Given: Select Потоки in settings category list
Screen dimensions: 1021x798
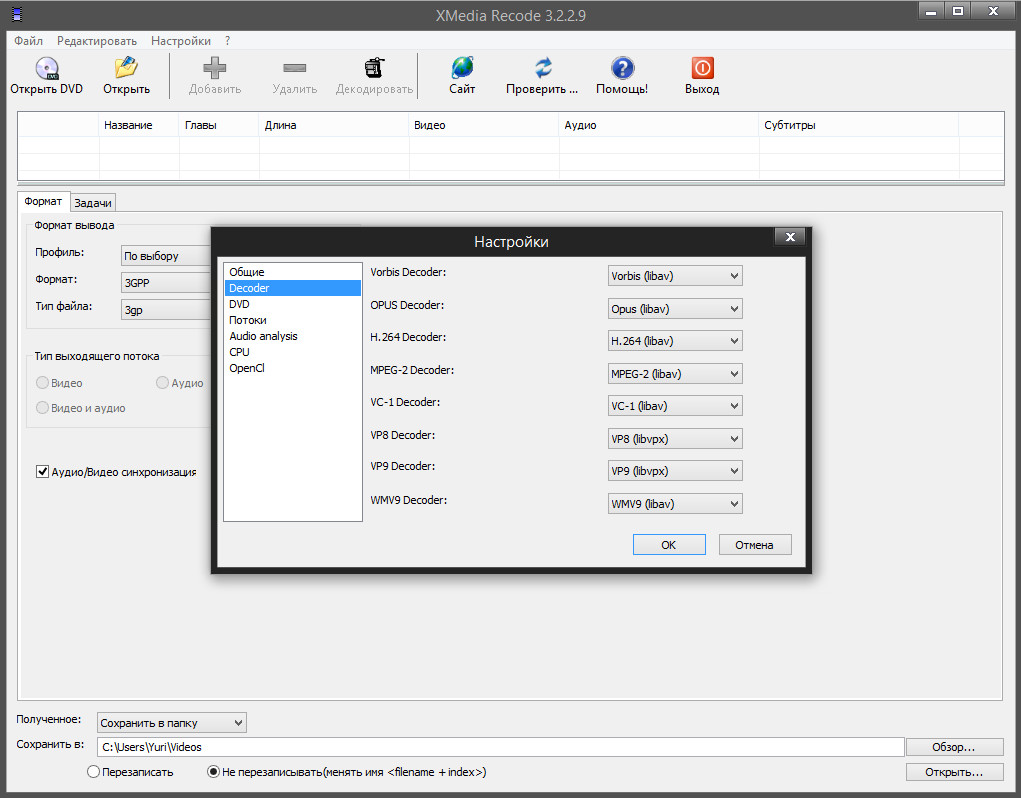Looking at the screenshot, I should (293, 320).
